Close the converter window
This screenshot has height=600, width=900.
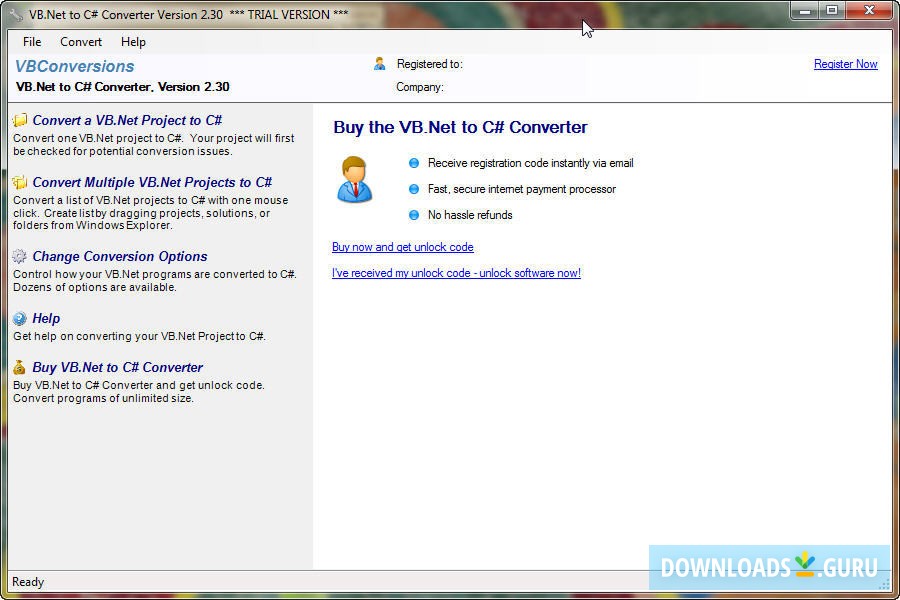(x=869, y=10)
